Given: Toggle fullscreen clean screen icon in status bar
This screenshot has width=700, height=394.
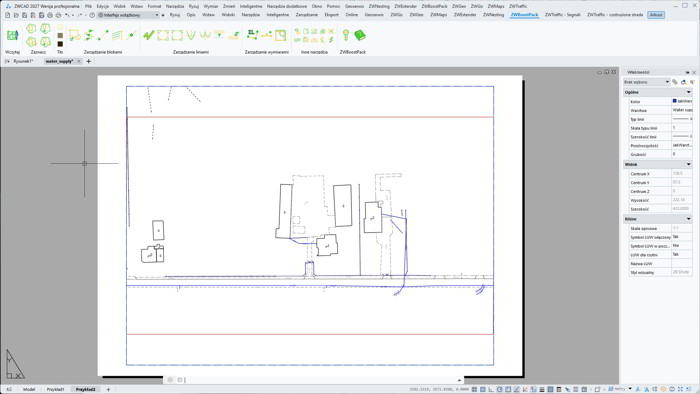Looking at the screenshot, I should click(680, 390).
